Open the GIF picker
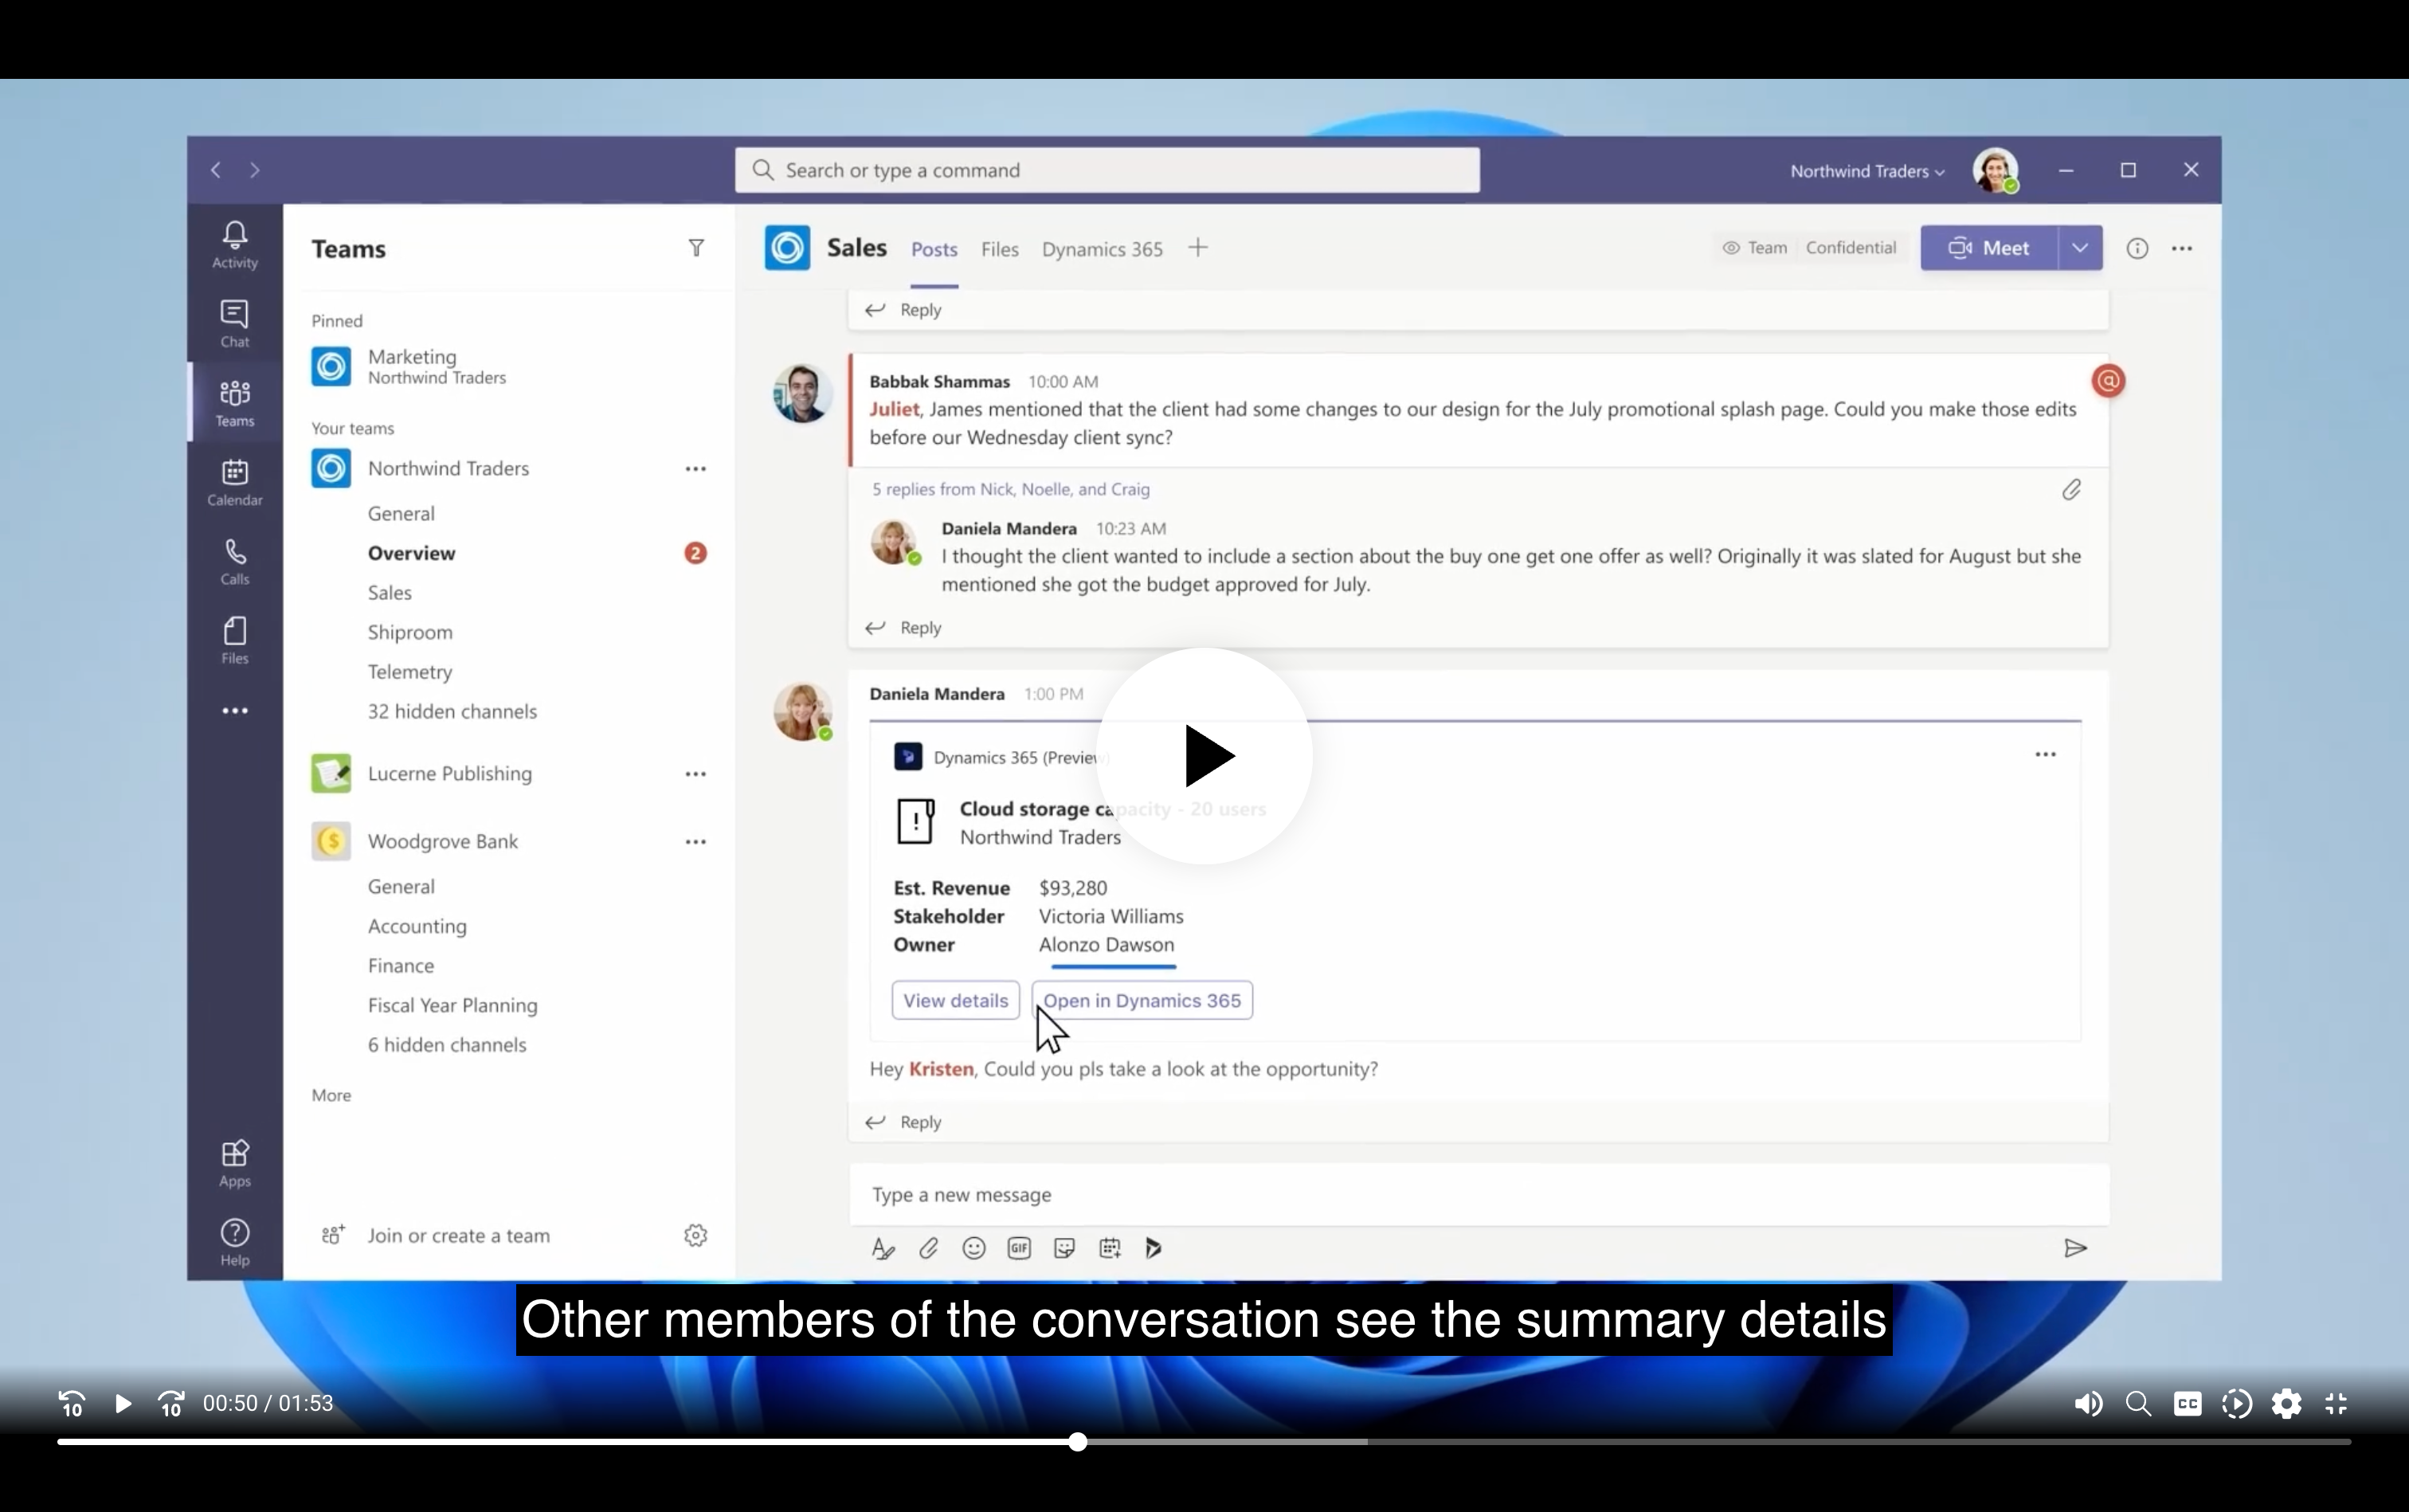2409x1512 pixels. (x=1019, y=1248)
